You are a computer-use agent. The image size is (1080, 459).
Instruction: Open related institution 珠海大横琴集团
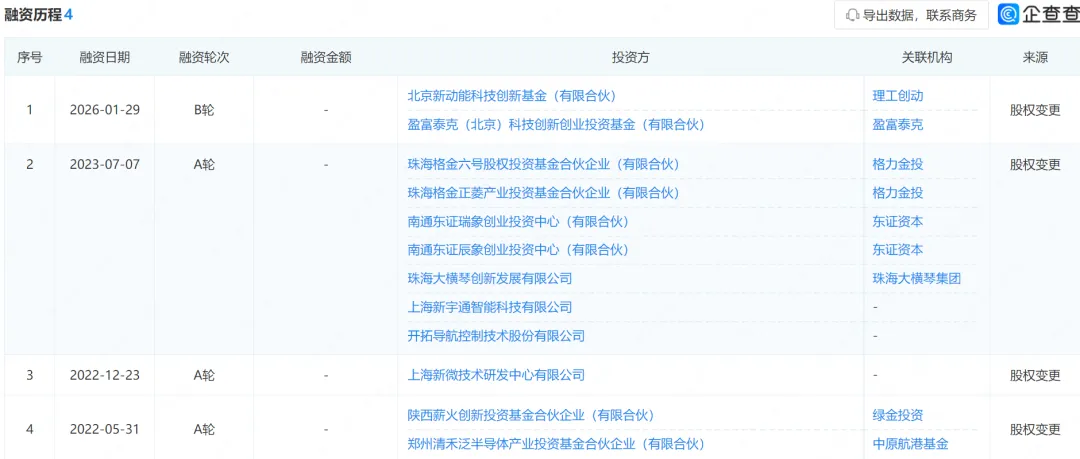pyautogui.click(x=916, y=278)
